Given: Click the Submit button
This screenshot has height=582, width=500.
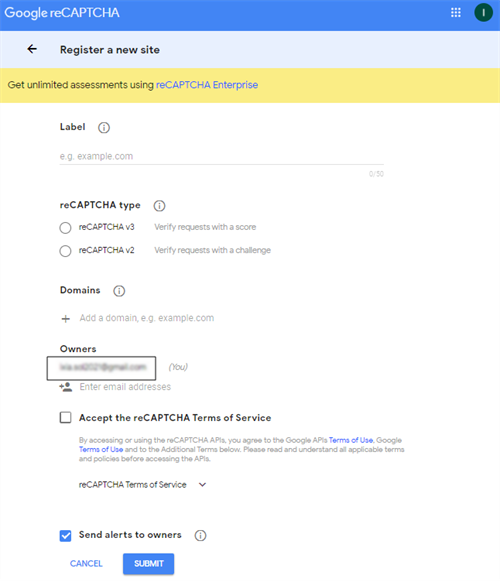Looking at the screenshot, I should coord(148,563).
